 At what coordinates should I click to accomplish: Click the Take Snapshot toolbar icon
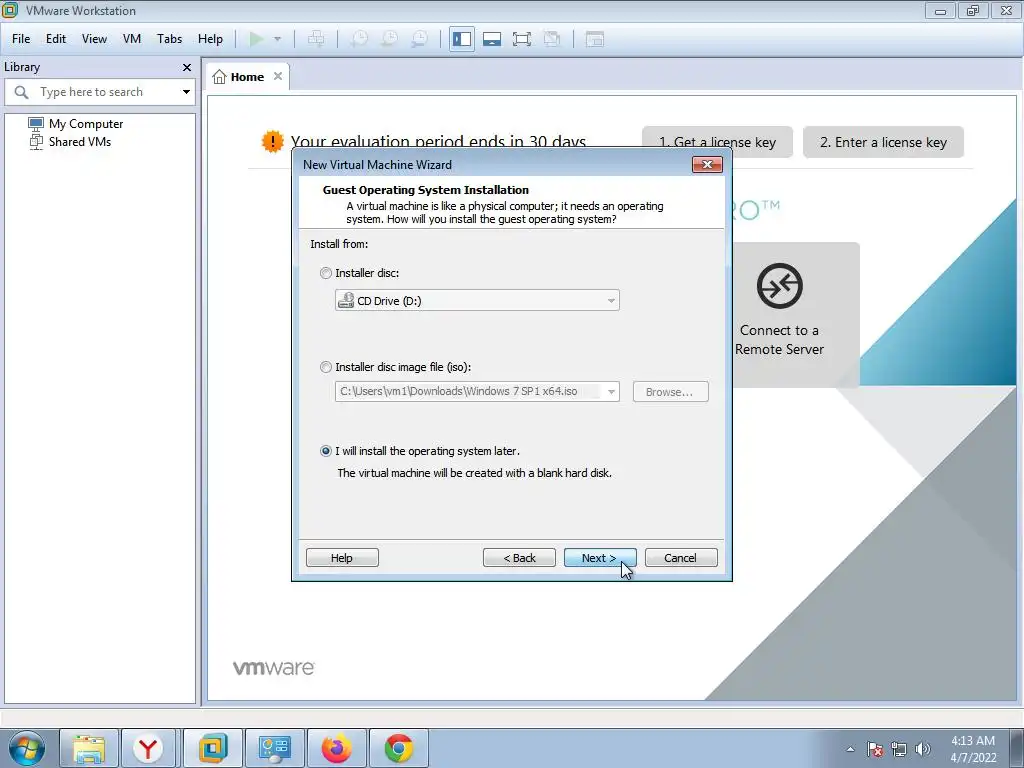(359, 39)
